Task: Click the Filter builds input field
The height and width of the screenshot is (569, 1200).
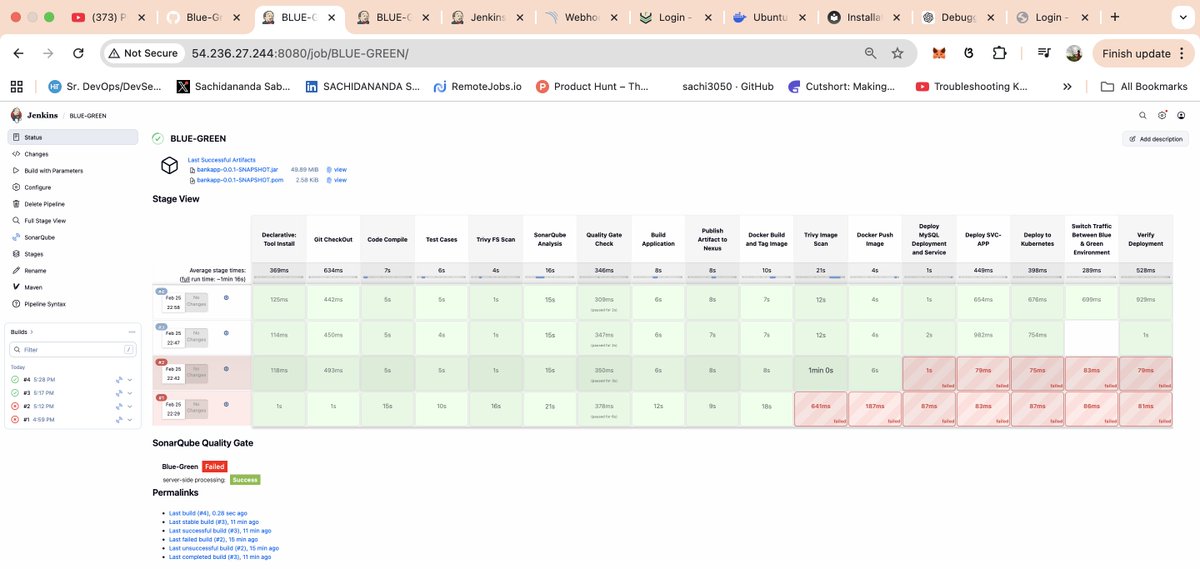Action: click(x=73, y=349)
